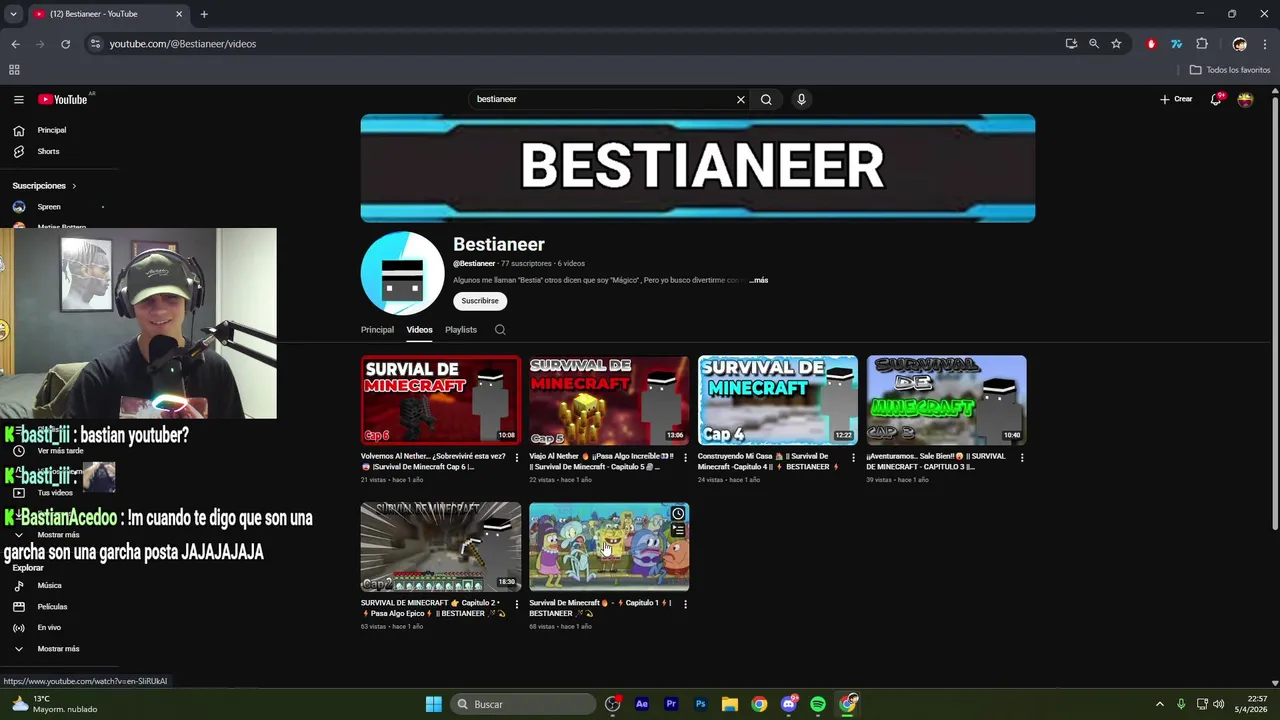The height and width of the screenshot is (720, 1280).
Task: Go to Principal in the sidebar
Action: point(51,130)
